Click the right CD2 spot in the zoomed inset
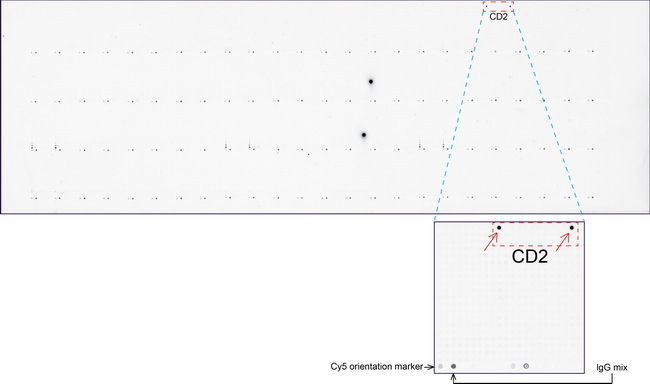Screen dimensions: 650x384 click(x=572, y=228)
